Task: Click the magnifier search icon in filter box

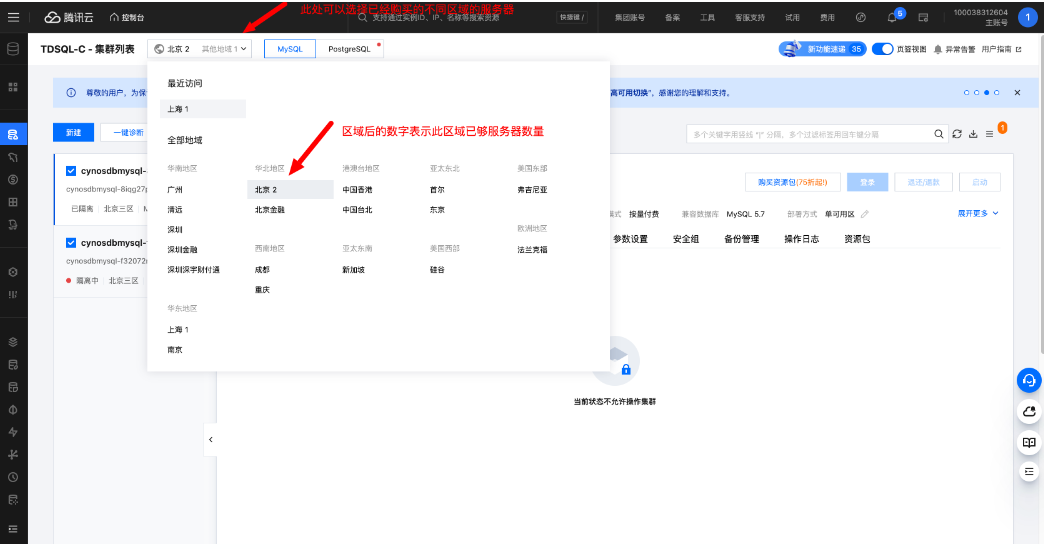Action: pyautogui.click(x=939, y=134)
